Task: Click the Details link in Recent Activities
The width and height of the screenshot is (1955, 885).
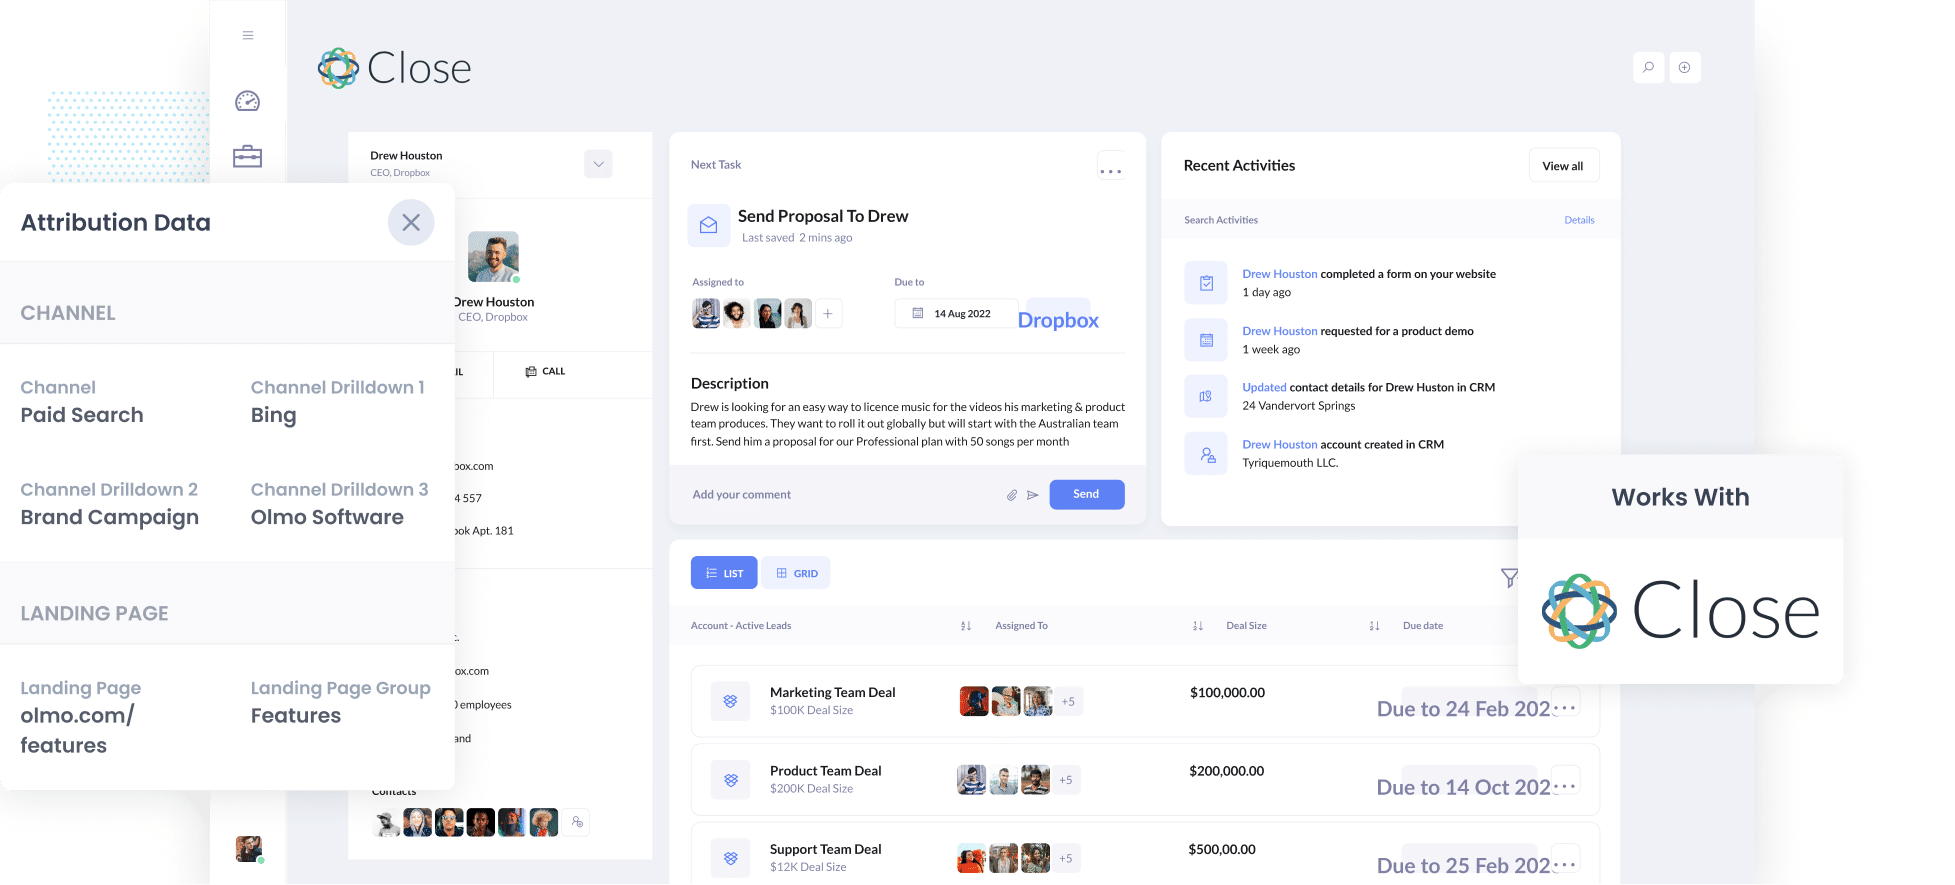Action: 1579,220
